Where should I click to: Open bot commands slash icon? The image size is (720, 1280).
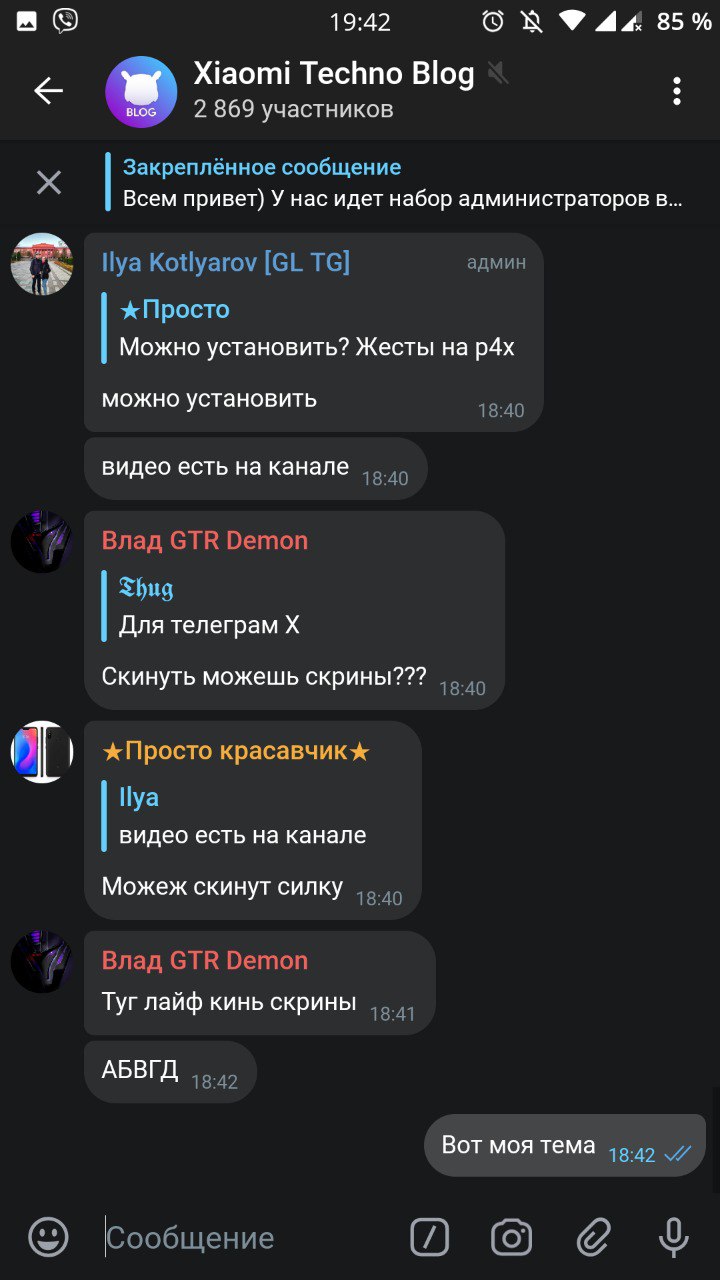tap(430, 1238)
